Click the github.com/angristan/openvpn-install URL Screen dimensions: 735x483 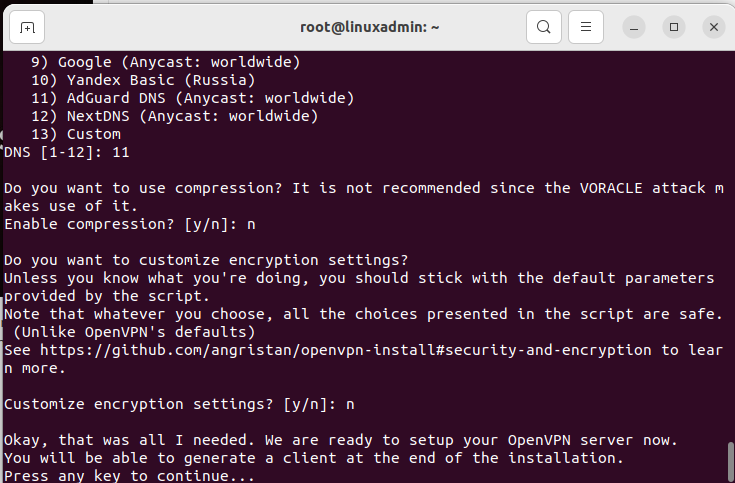pyautogui.click(x=345, y=350)
